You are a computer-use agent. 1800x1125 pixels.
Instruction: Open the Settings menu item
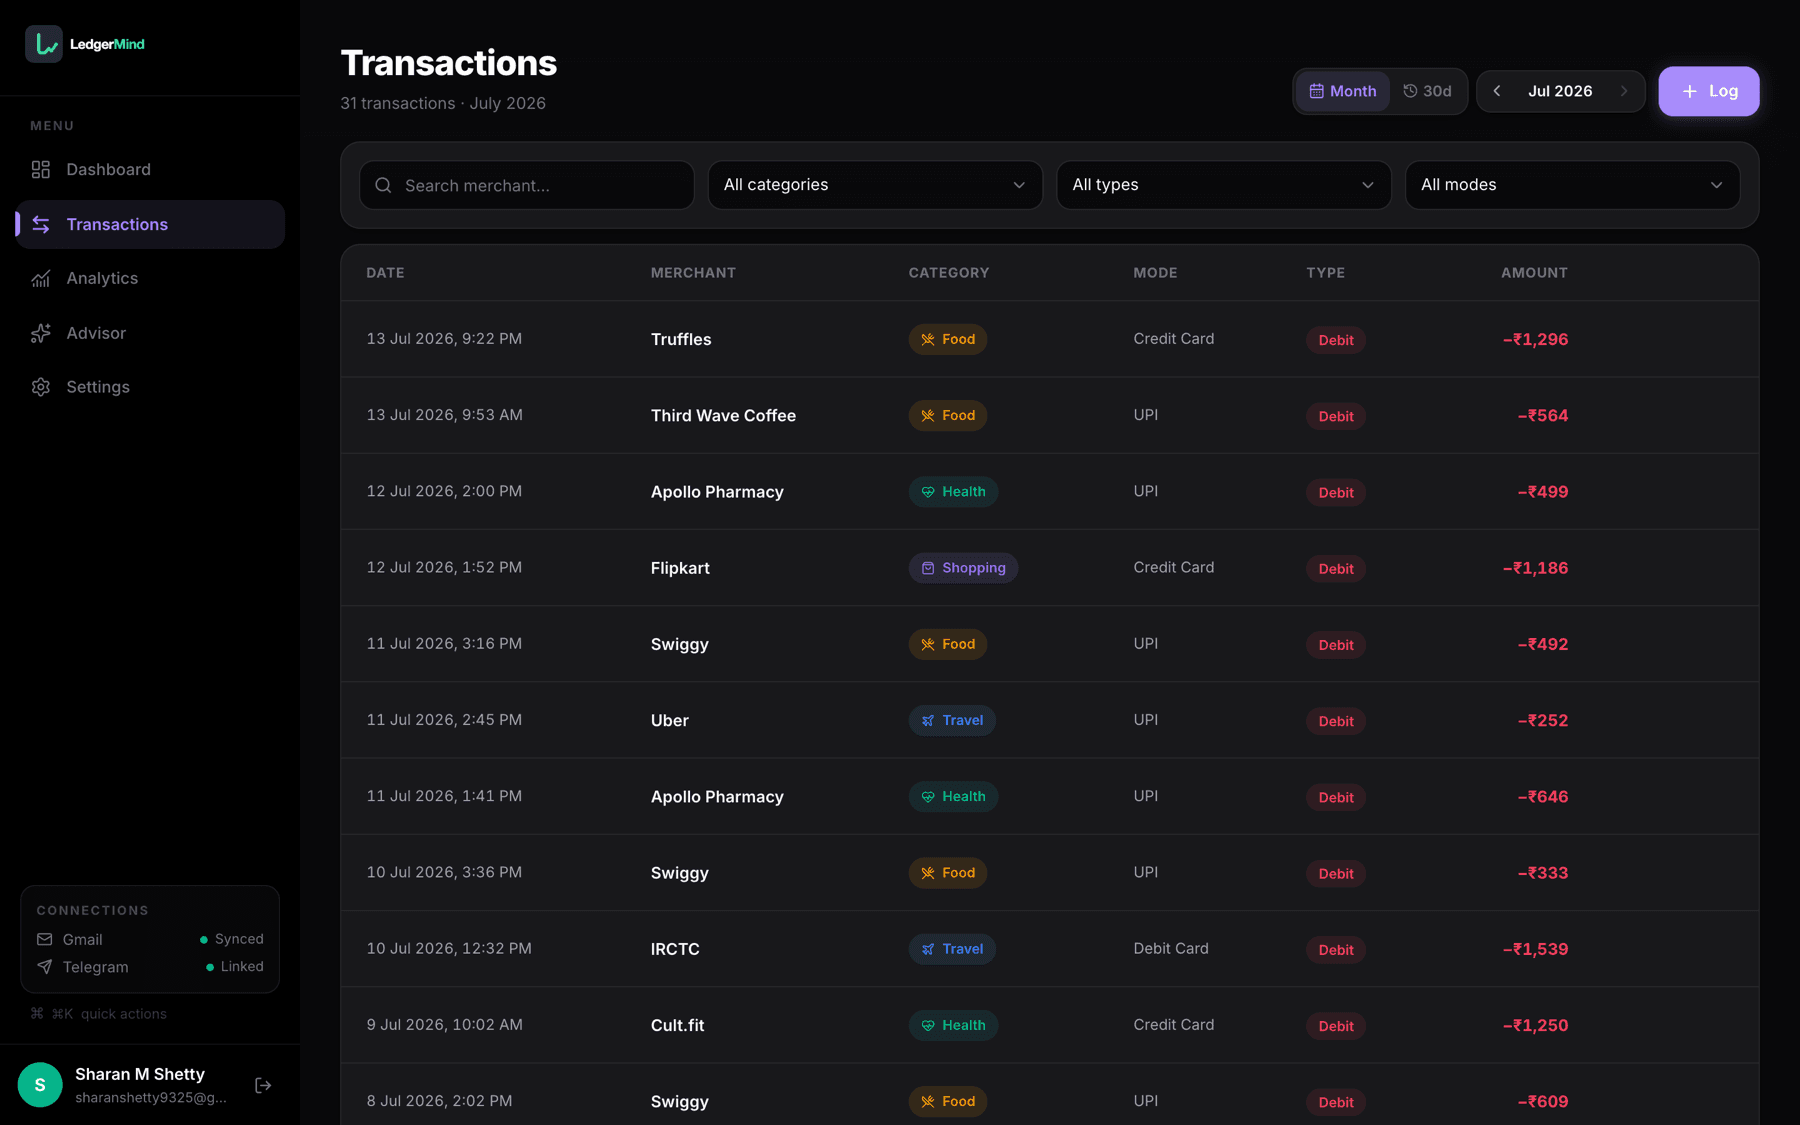pos(150,387)
